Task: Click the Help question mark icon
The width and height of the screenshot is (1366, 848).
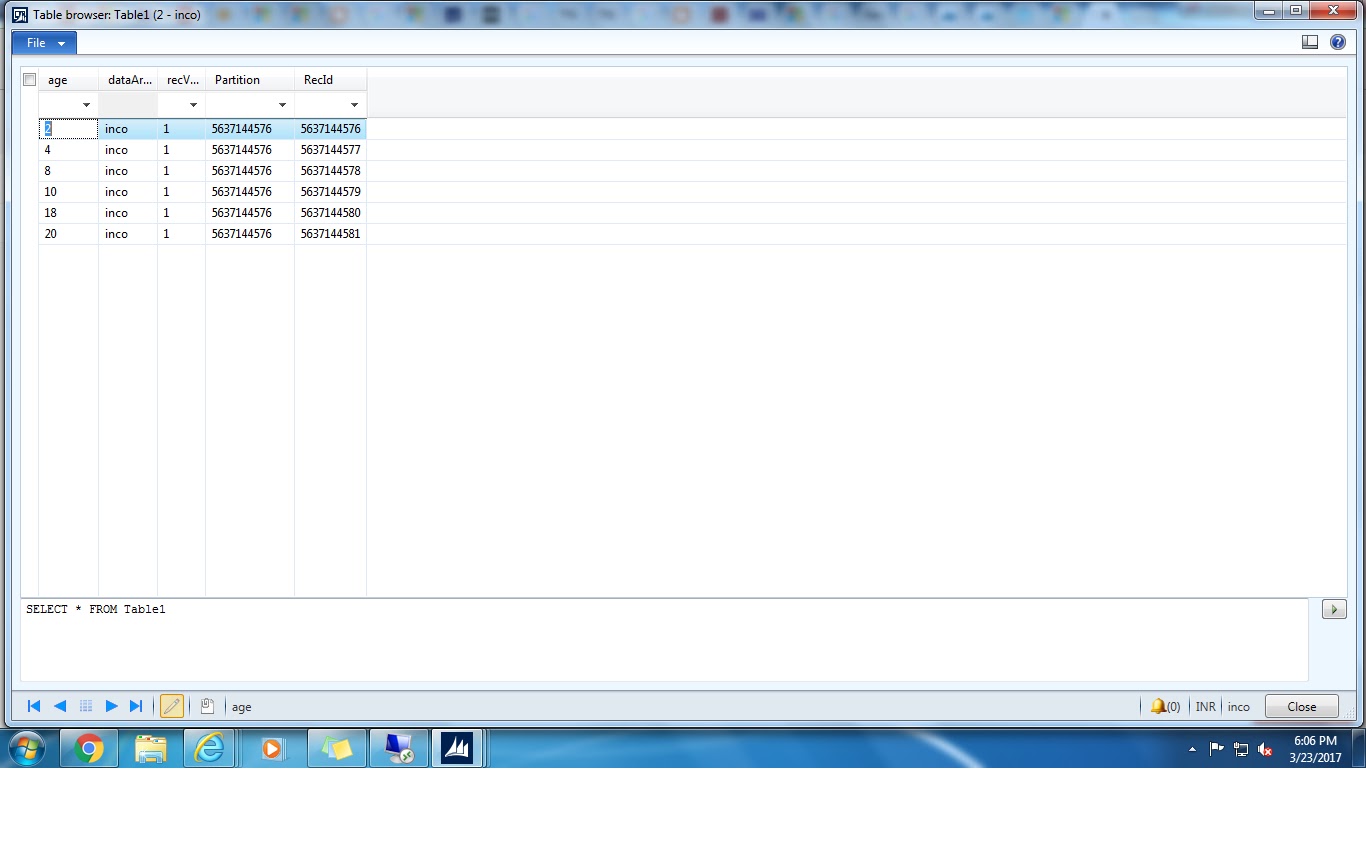Action: click(x=1338, y=42)
